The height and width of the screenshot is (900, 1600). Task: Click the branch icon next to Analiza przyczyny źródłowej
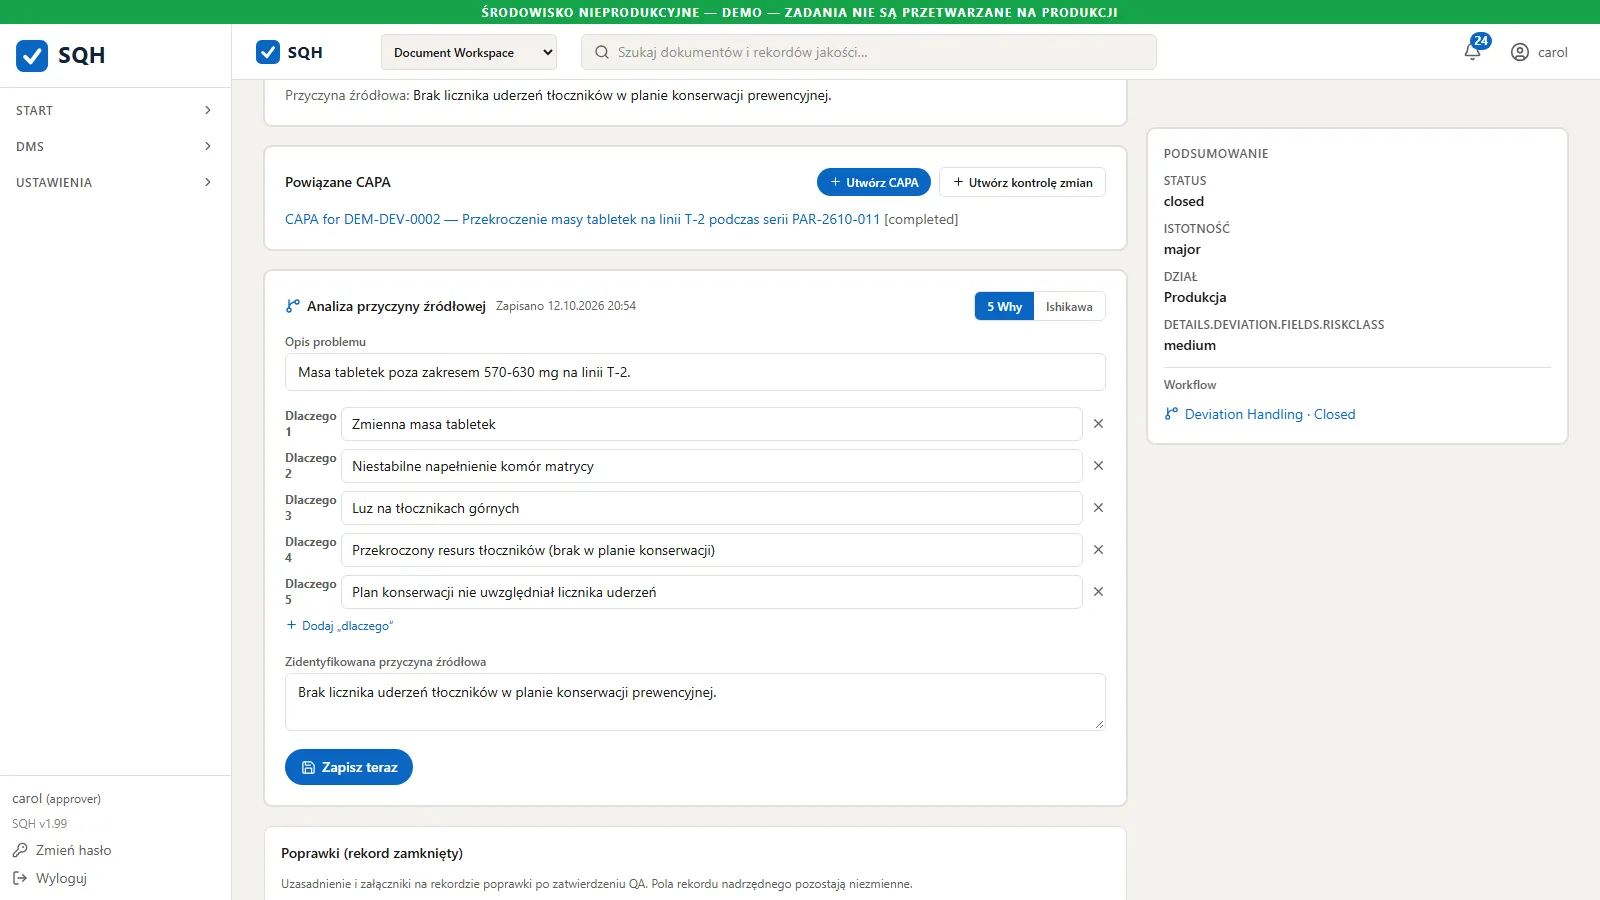(293, 306)
